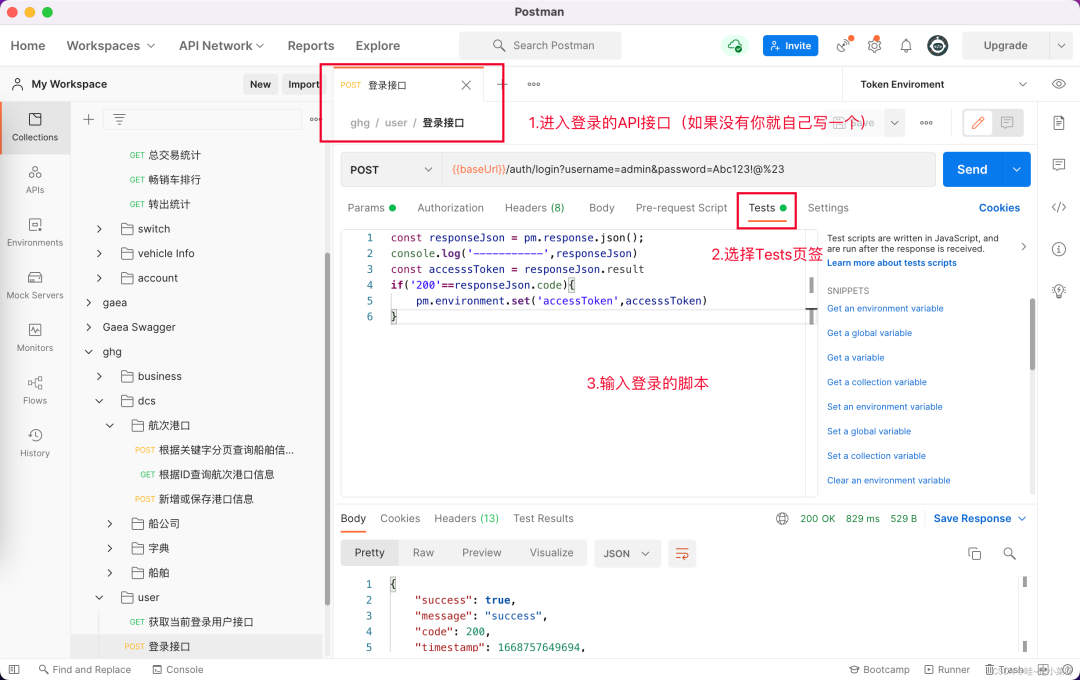
Task: Switch to the Pre-request Script tab
Action: [x=681, y=208]
